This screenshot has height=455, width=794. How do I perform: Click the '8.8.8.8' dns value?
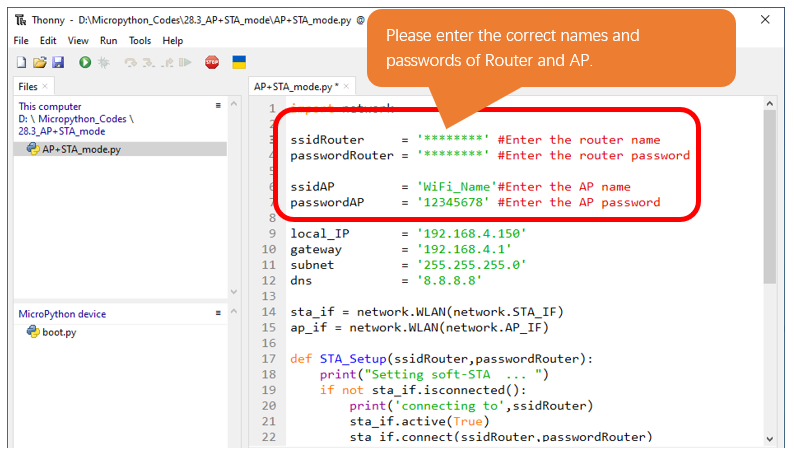pyautogui.click(x=449, y=280)
